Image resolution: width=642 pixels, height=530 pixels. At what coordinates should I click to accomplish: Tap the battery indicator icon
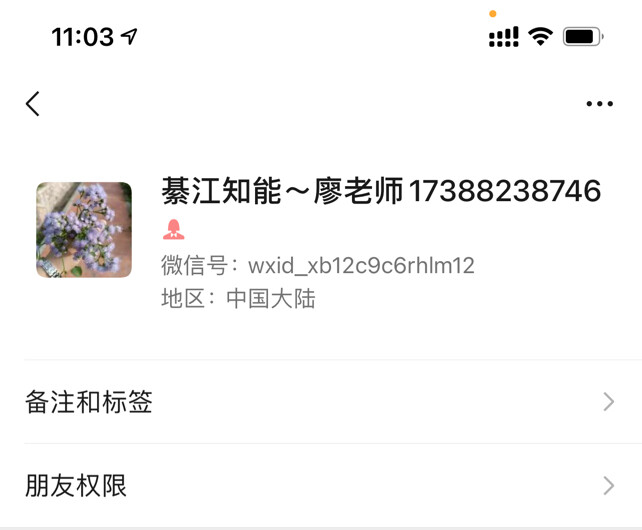pos(583,37)
